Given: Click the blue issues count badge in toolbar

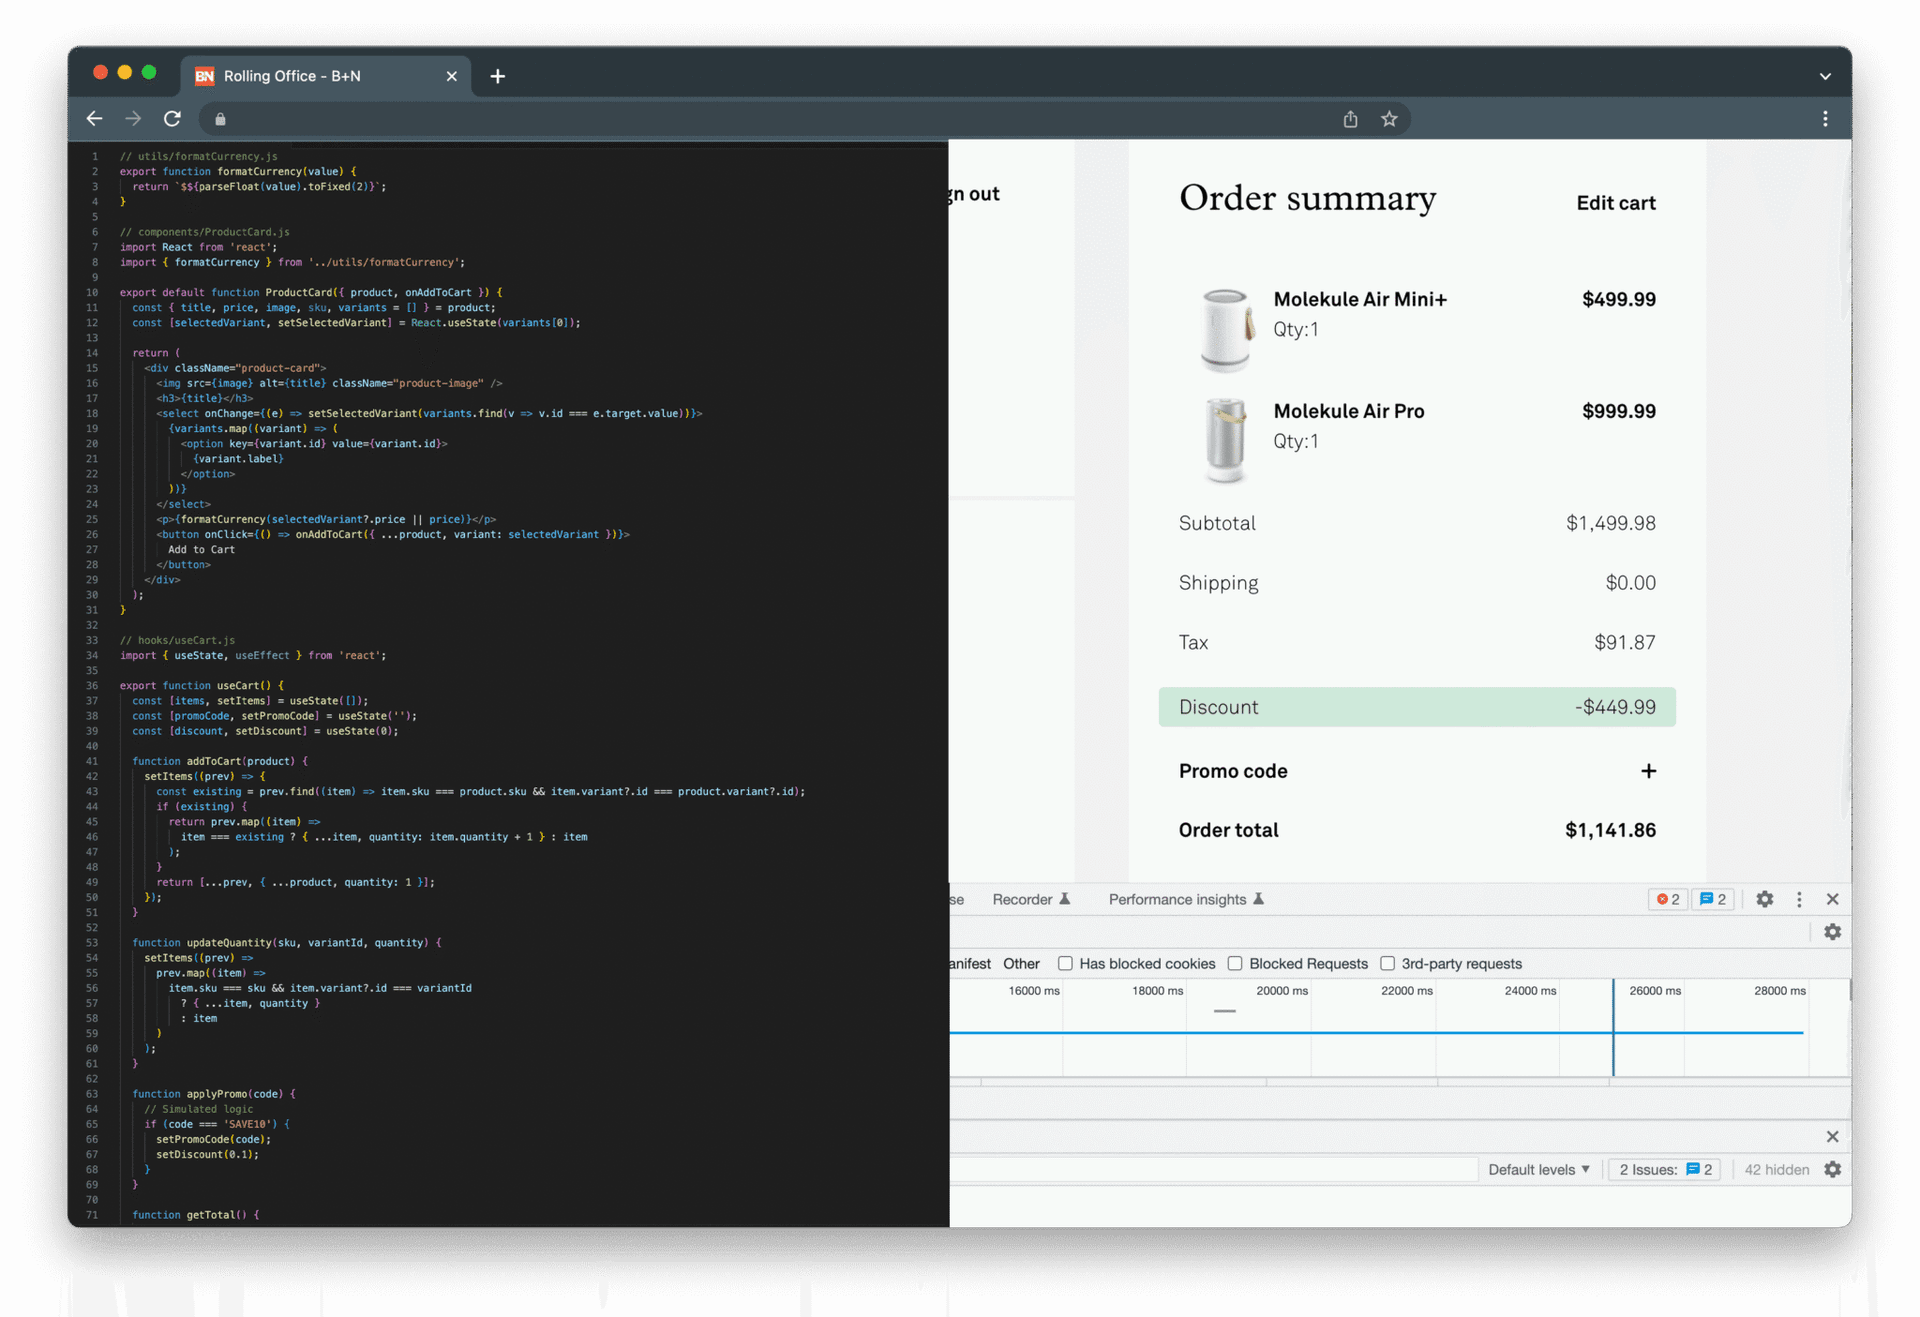Looking at the screenshot, I should click(x=1713, y=899).
